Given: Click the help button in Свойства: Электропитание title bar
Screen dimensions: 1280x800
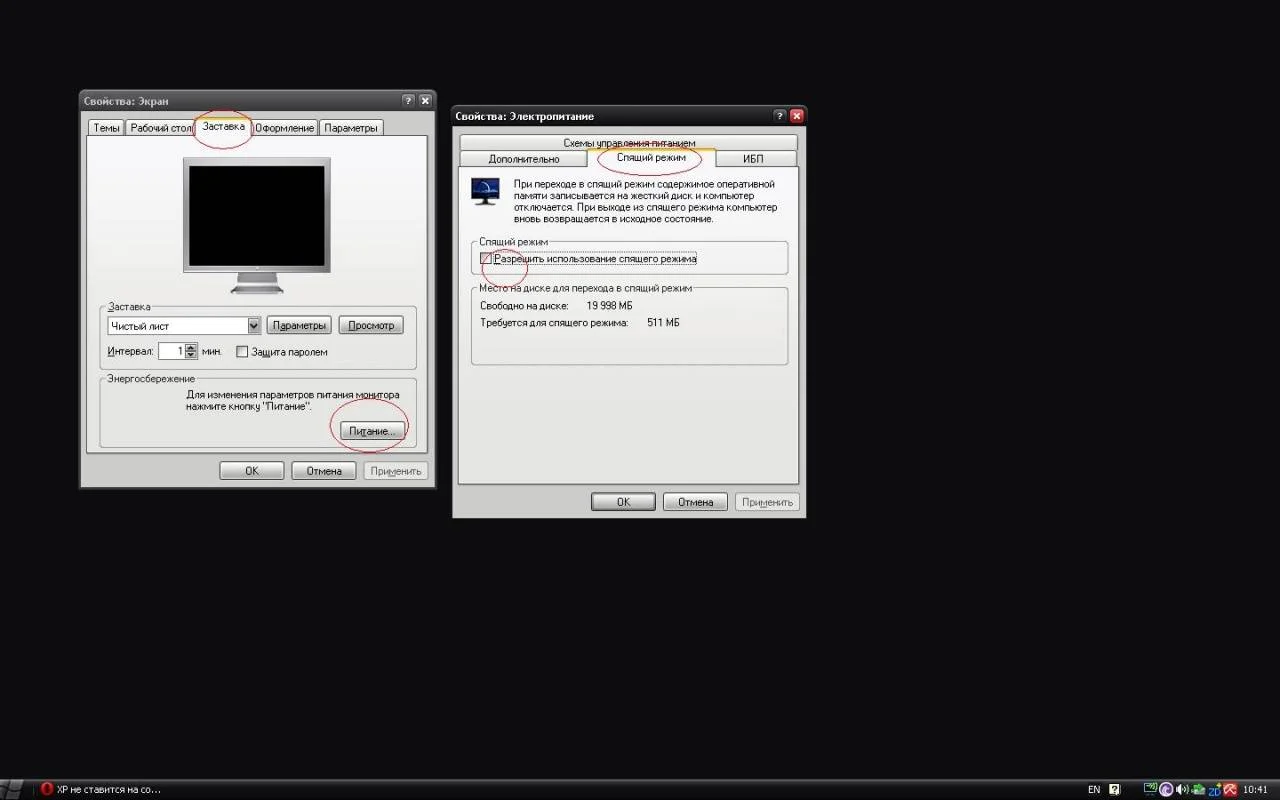Looking at the screenshot, I should [x=780, y=116].
